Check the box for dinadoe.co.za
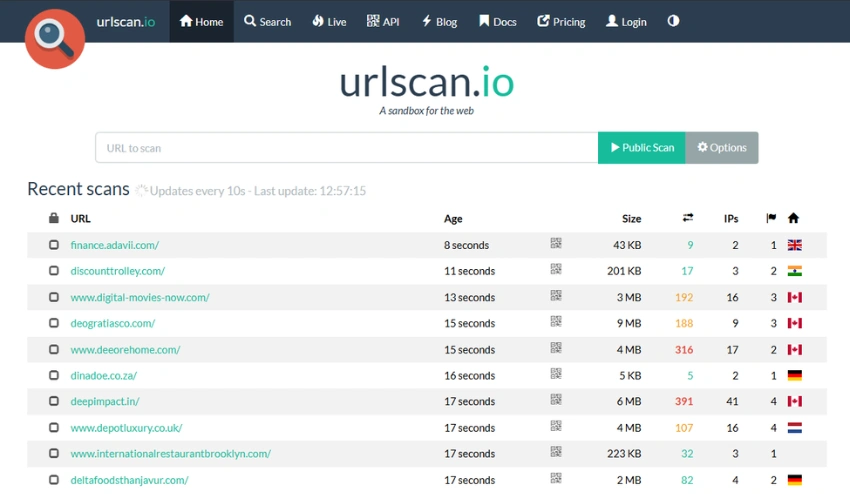This screenshot has width=850, height=494. [54, 375]
